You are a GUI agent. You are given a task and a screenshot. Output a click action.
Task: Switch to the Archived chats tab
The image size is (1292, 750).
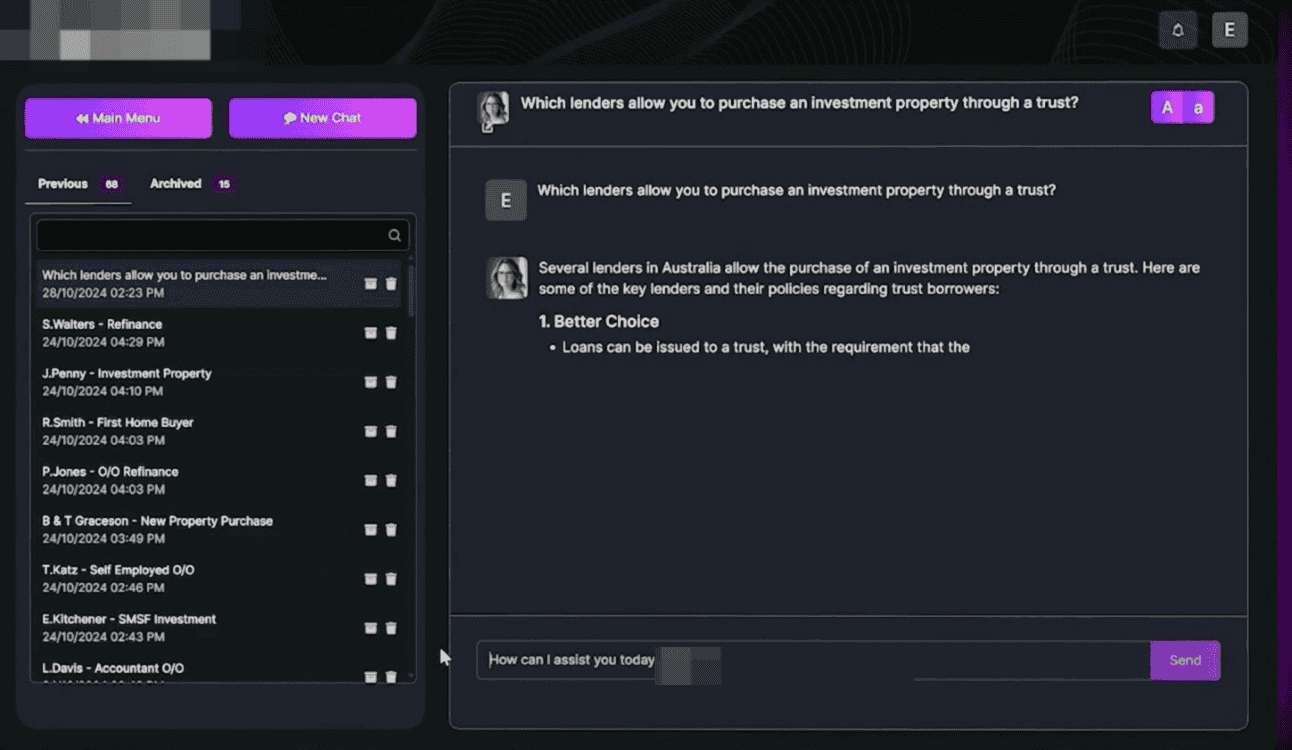[x=176, y=184]
